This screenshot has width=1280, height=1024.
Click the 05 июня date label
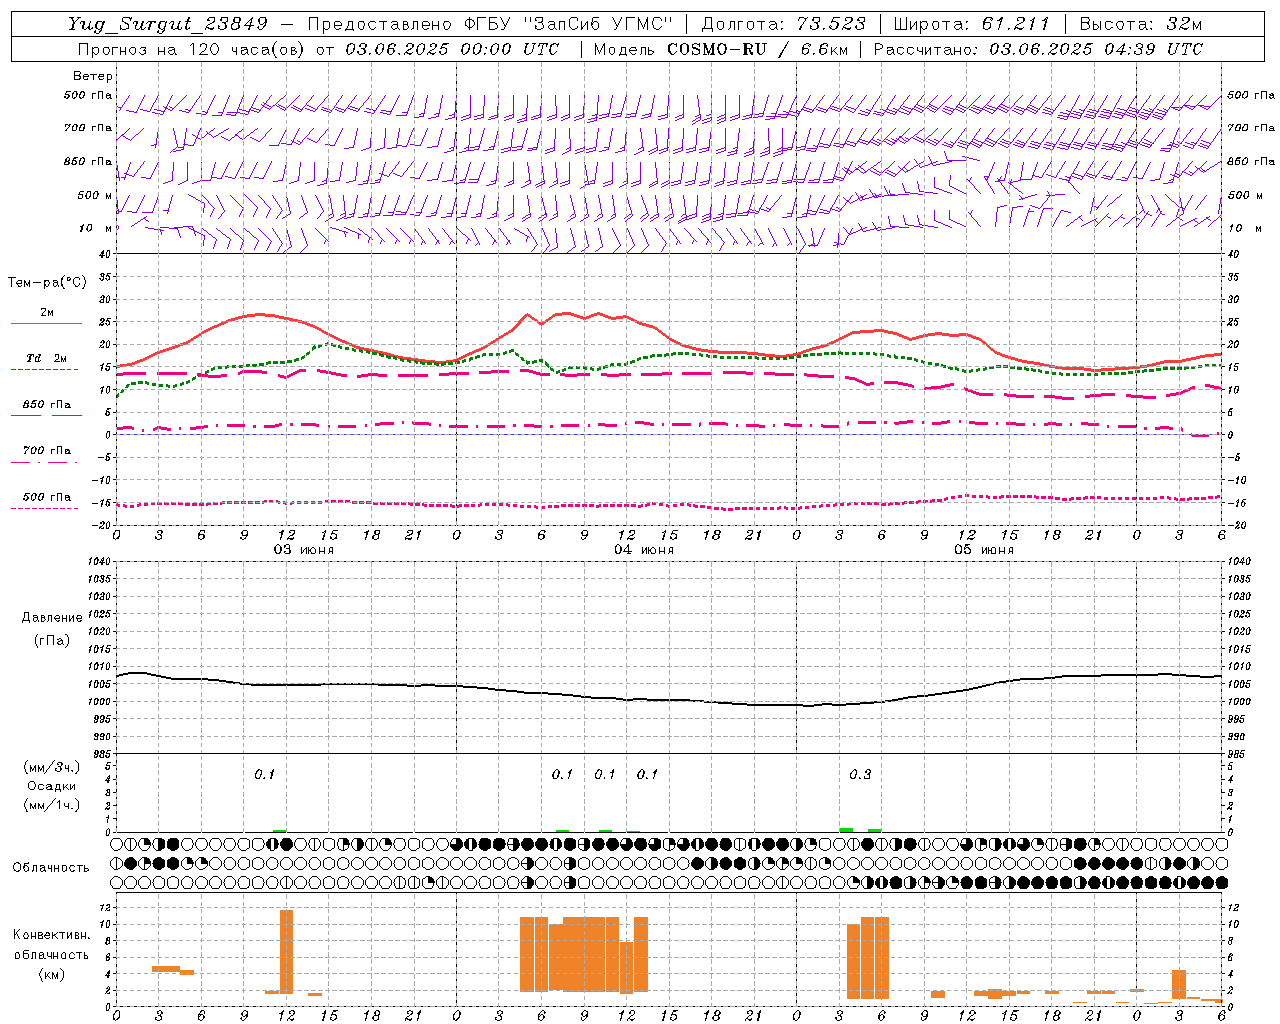(984, 550)
